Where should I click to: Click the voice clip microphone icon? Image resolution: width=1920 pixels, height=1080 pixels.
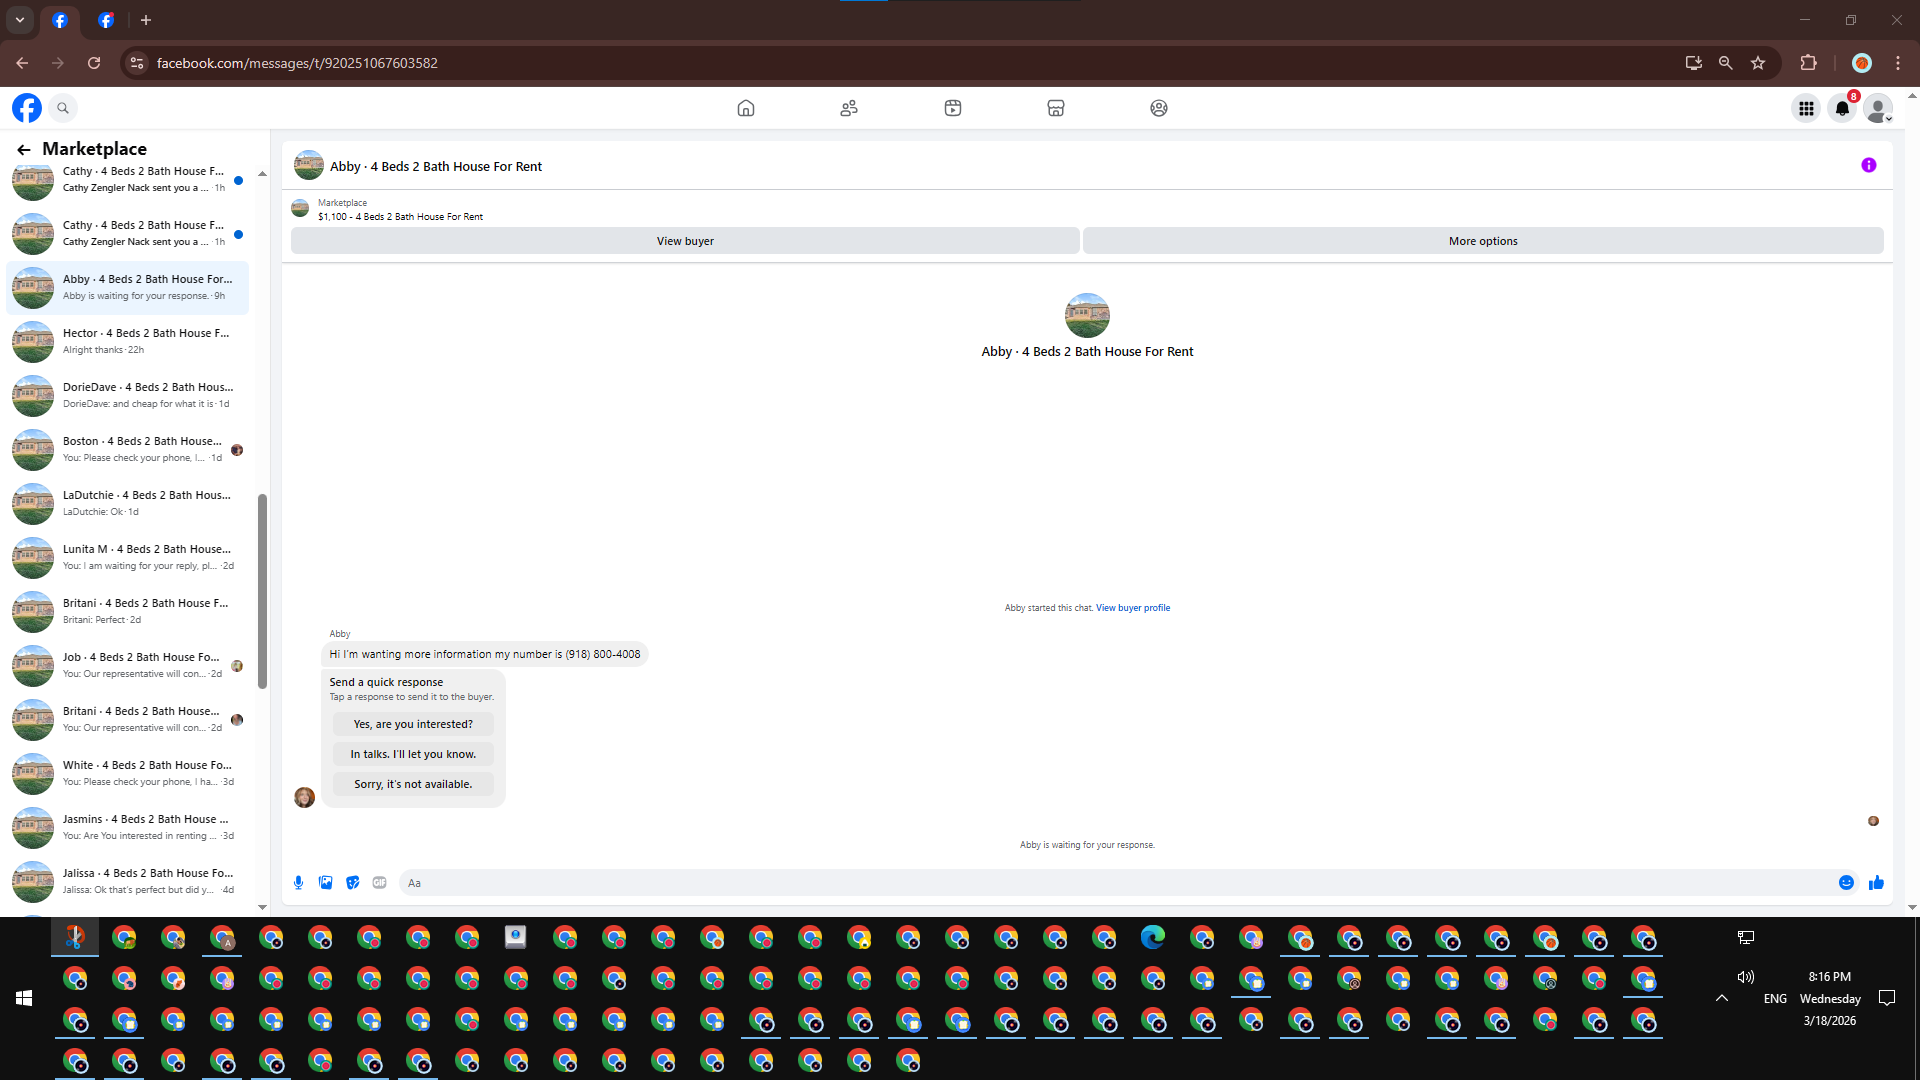(x=298, y=882)
